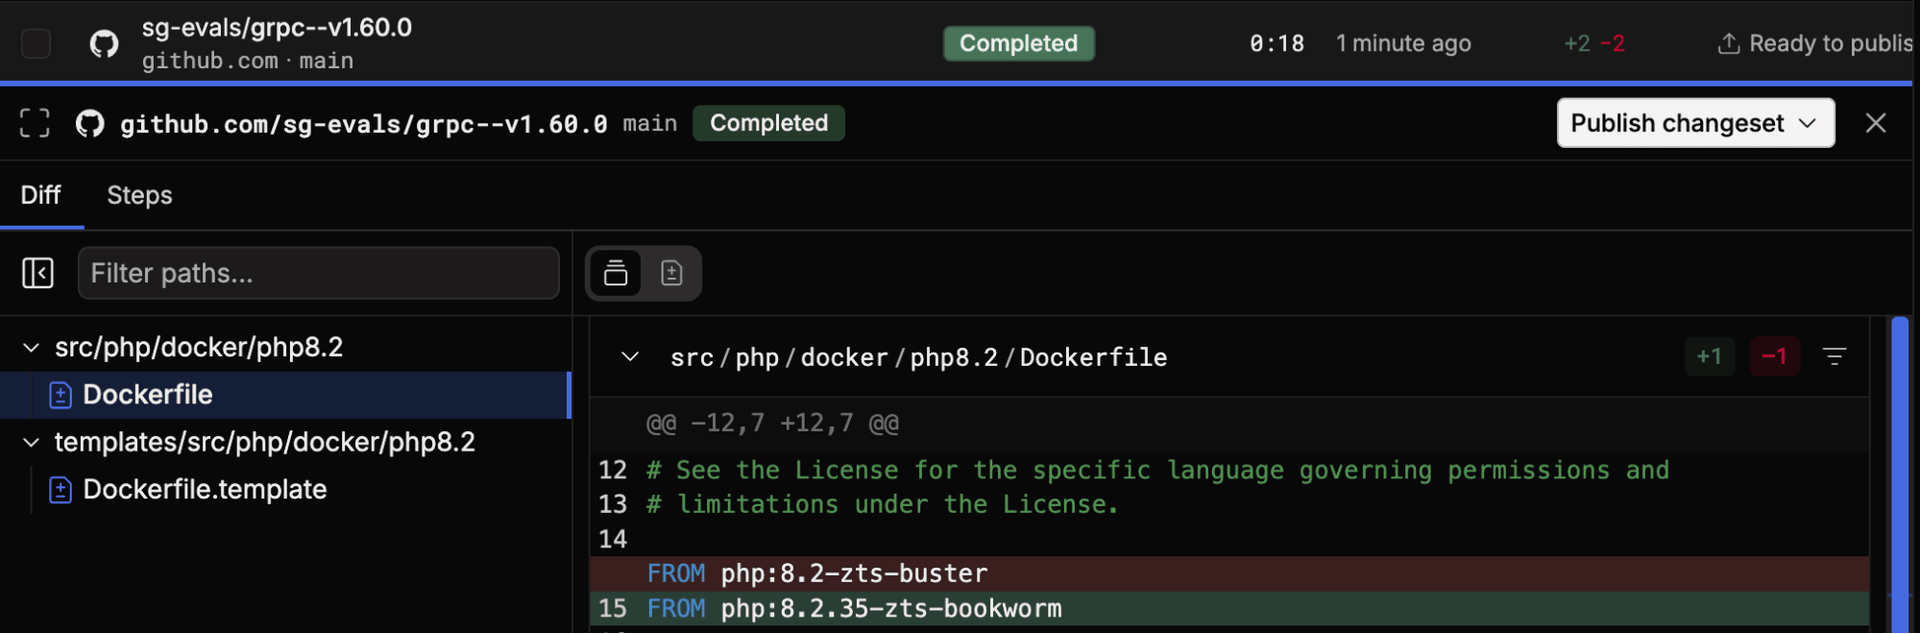Open the Publish changeset dropdown
Screen dimensions: 1920x634
1695,123
